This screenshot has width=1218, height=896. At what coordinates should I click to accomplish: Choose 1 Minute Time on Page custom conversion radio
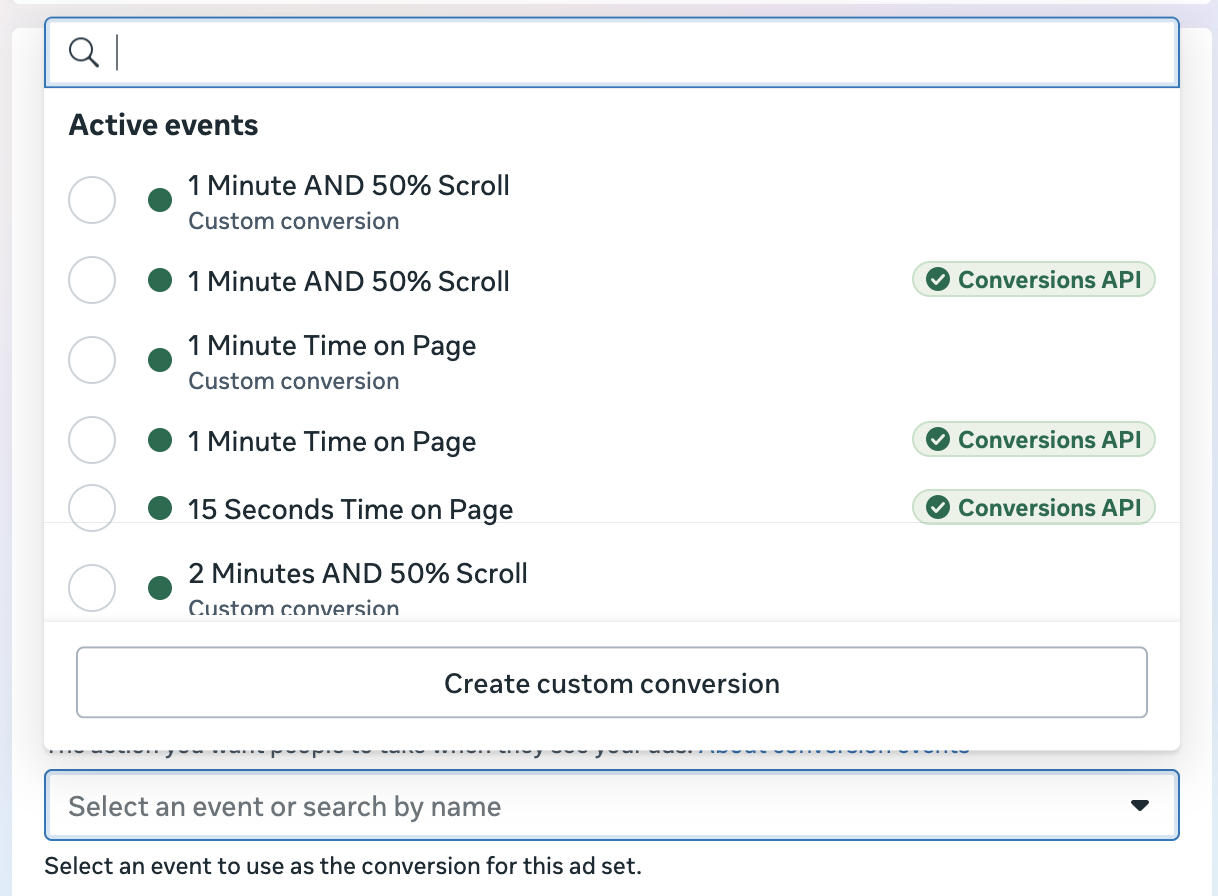(92, 360)
